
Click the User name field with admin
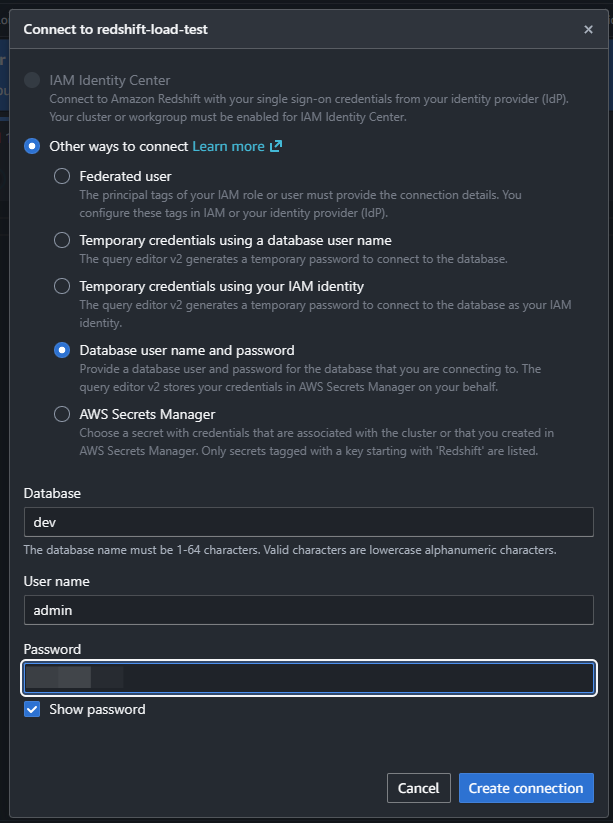pos(308,609)
